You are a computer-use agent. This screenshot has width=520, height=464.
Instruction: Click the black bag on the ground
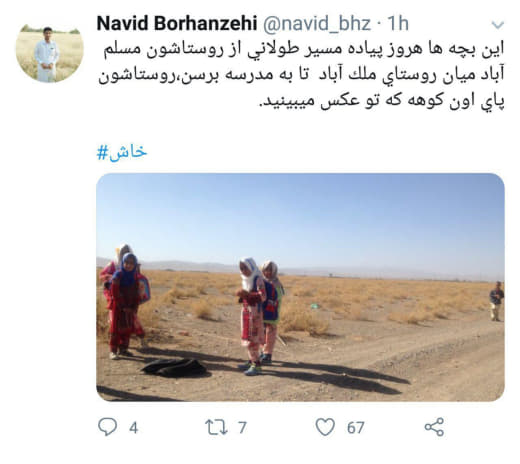pyautogui.click(x=174, y=368)
